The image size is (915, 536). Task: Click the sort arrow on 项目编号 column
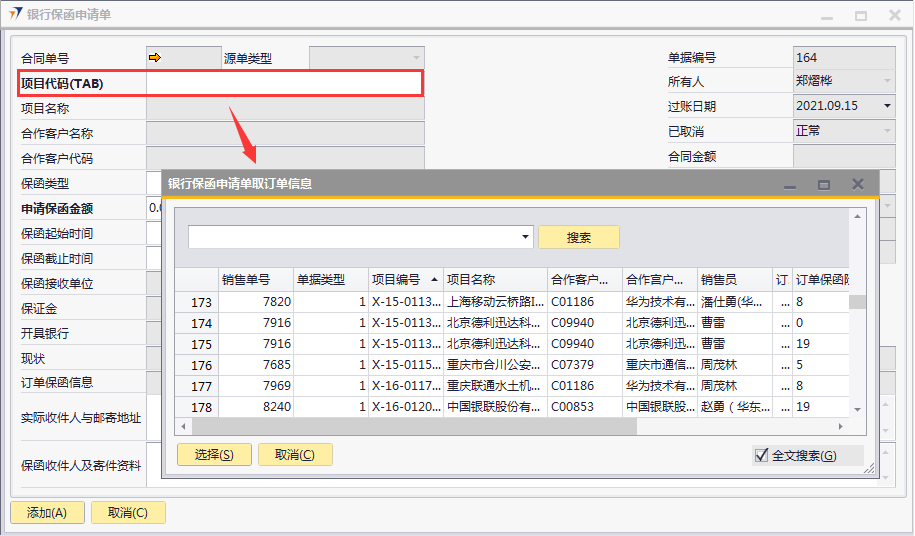(x=433, y=280)
